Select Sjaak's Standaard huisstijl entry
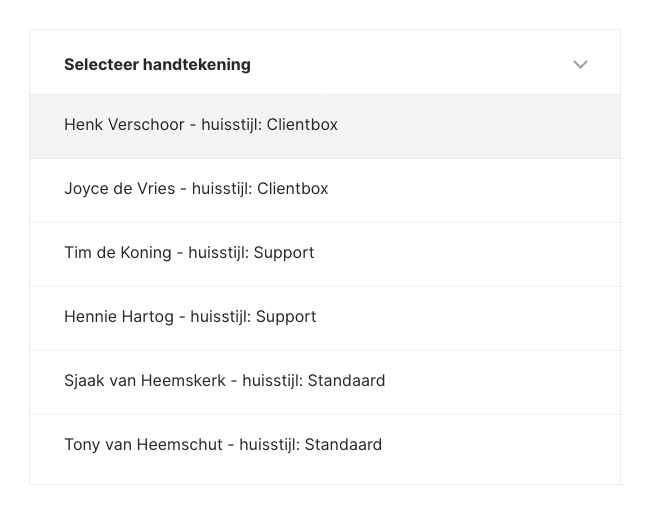Viewport: 650px width, 518px height. [224, 381]
